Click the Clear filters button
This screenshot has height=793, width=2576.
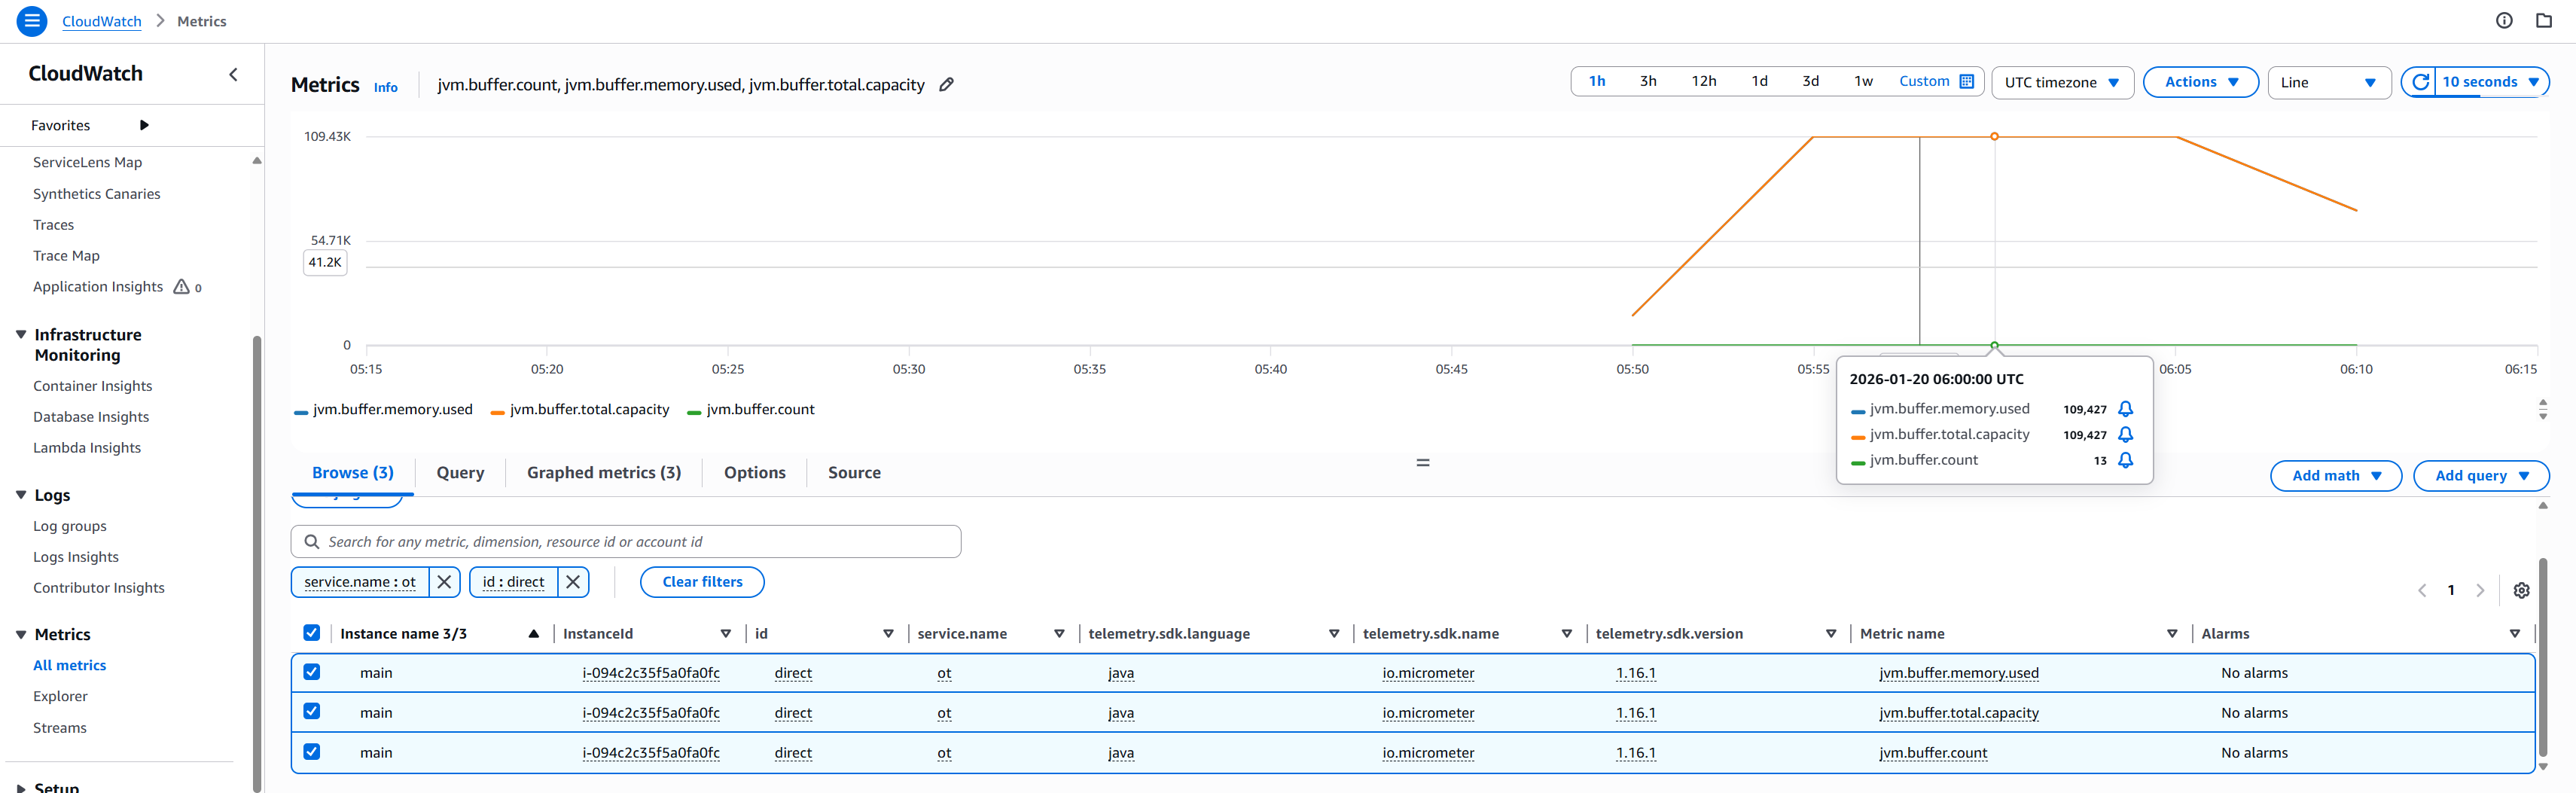pos(702,582)
